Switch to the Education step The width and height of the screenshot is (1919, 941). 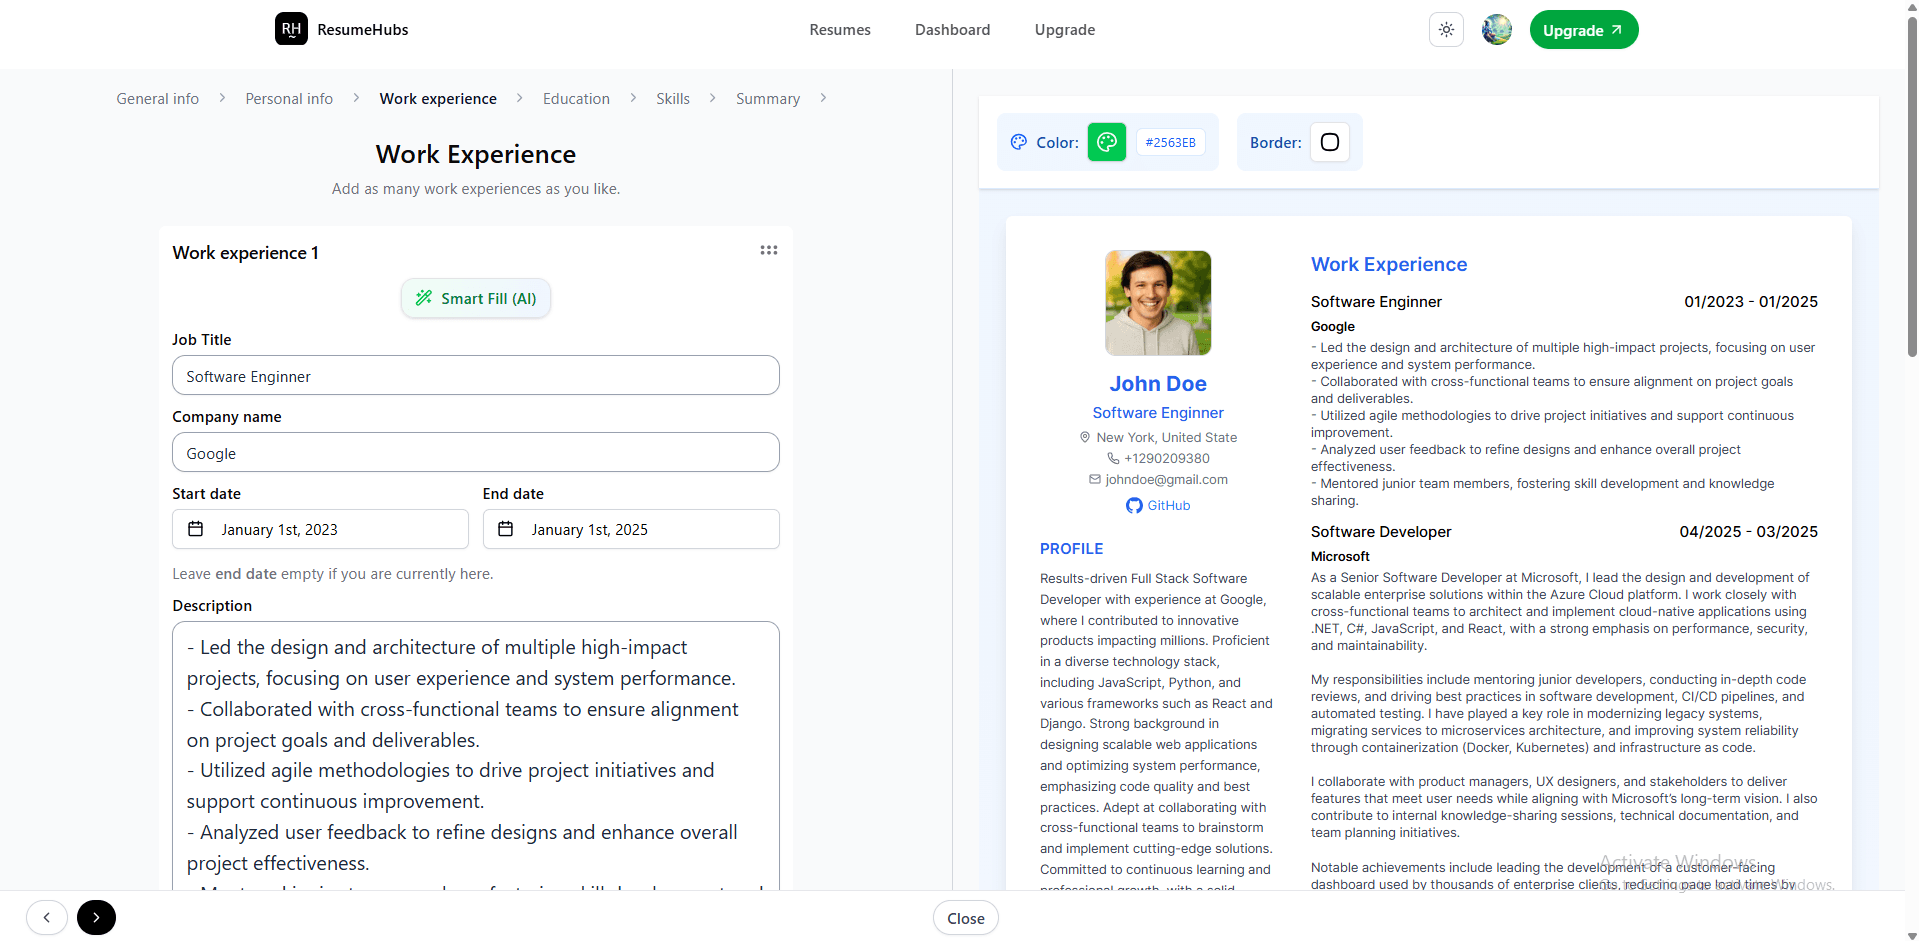coord(576,98)
